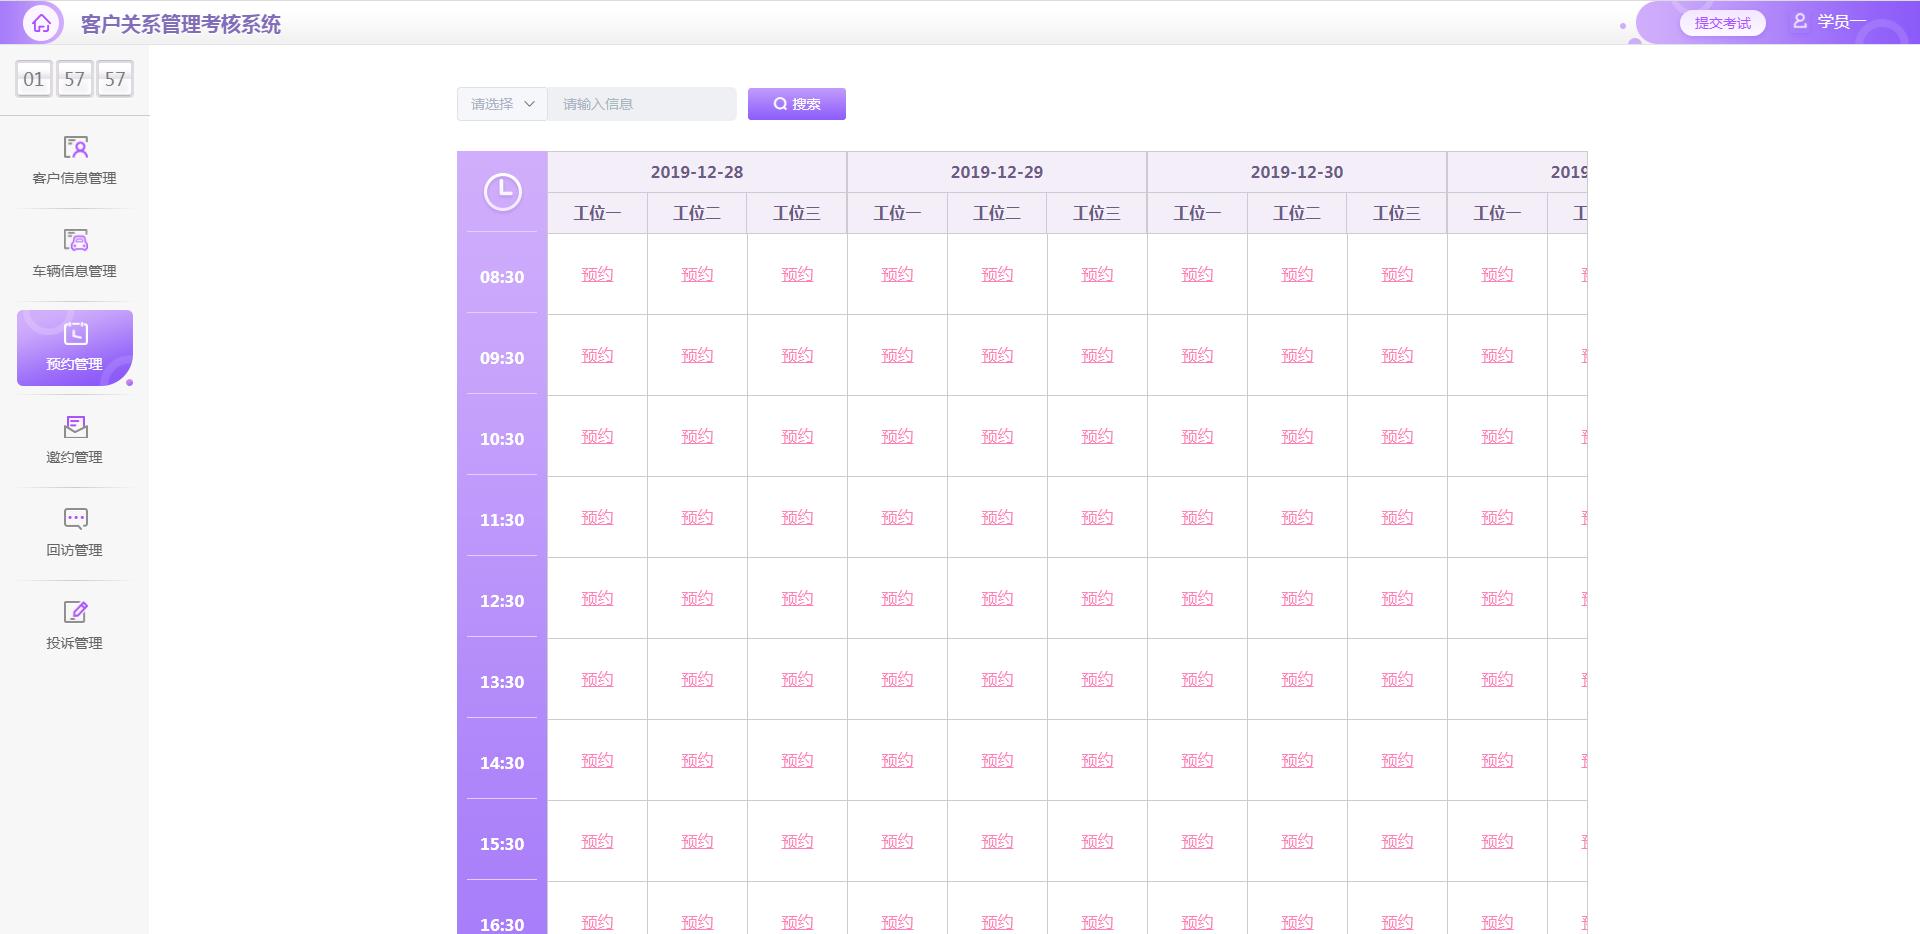
Task: Click 提交考试 button
Action: pyautogui.click(x=1722, y=23)
